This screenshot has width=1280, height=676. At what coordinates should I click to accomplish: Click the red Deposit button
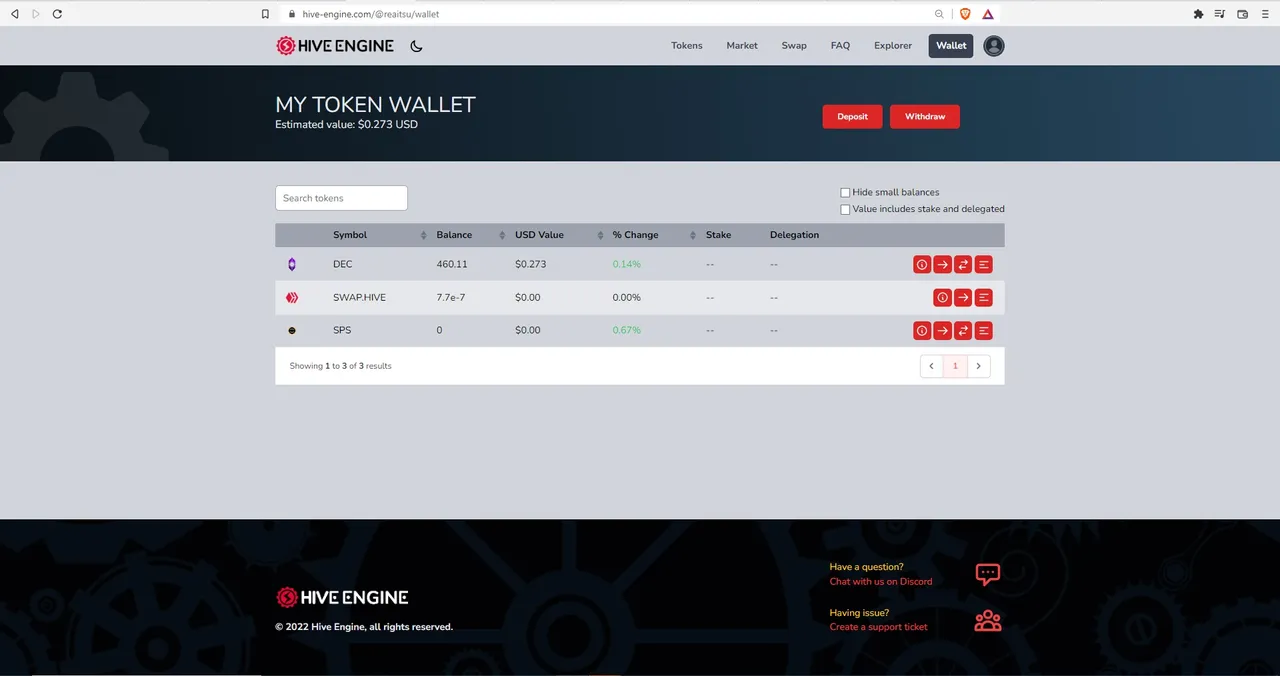tap(853, 117)
